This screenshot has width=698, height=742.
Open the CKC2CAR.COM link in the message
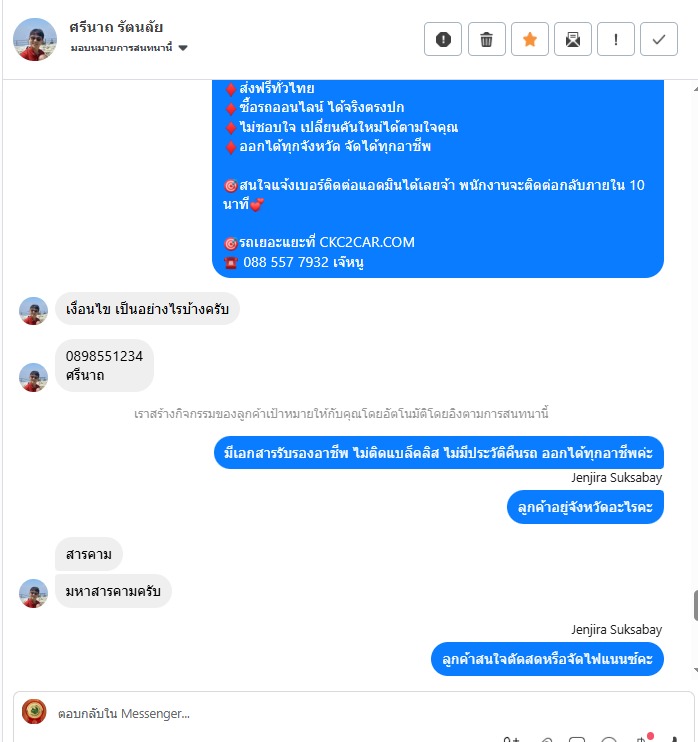[367, 242]
